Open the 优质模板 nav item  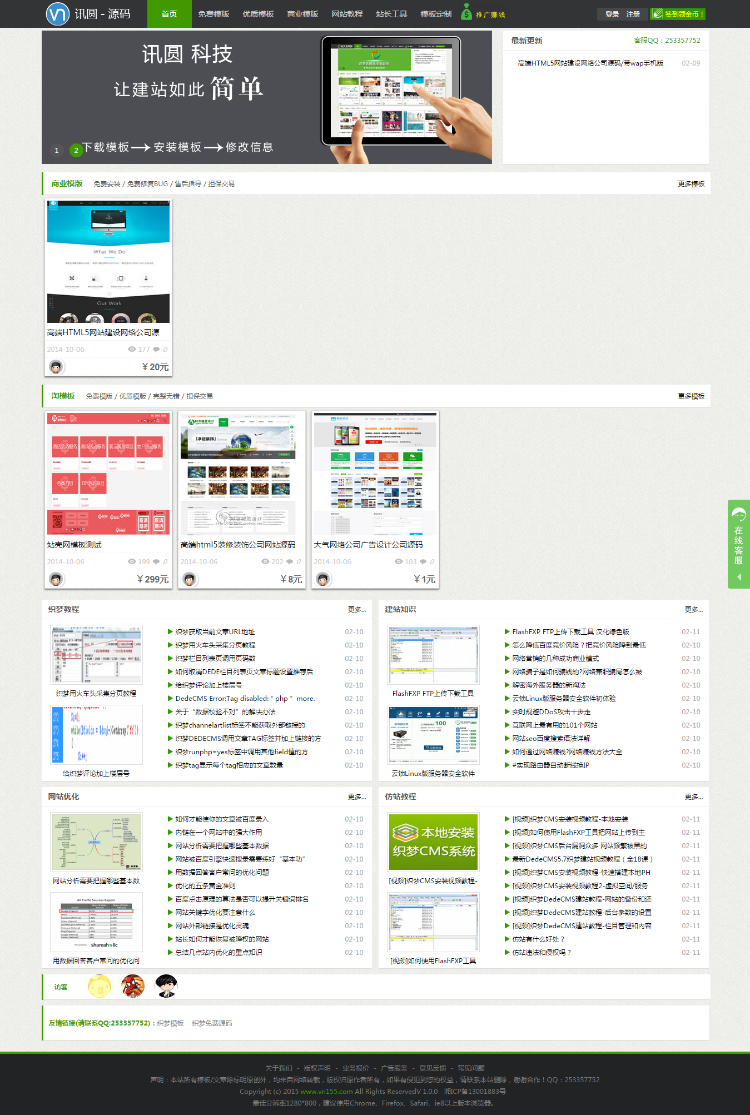258,14
